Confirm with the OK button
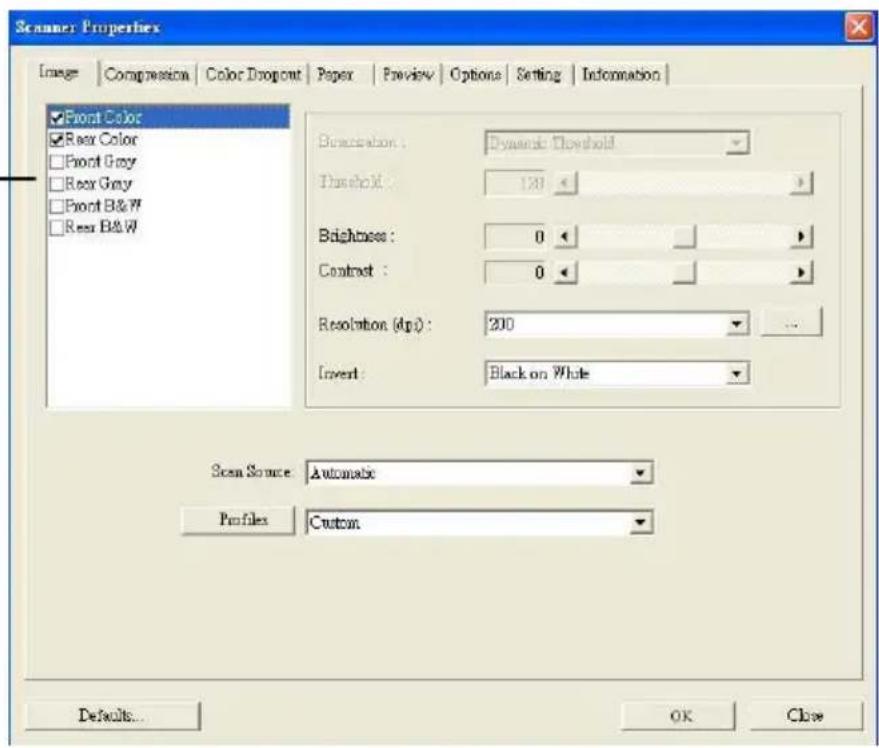 [678, 716]
